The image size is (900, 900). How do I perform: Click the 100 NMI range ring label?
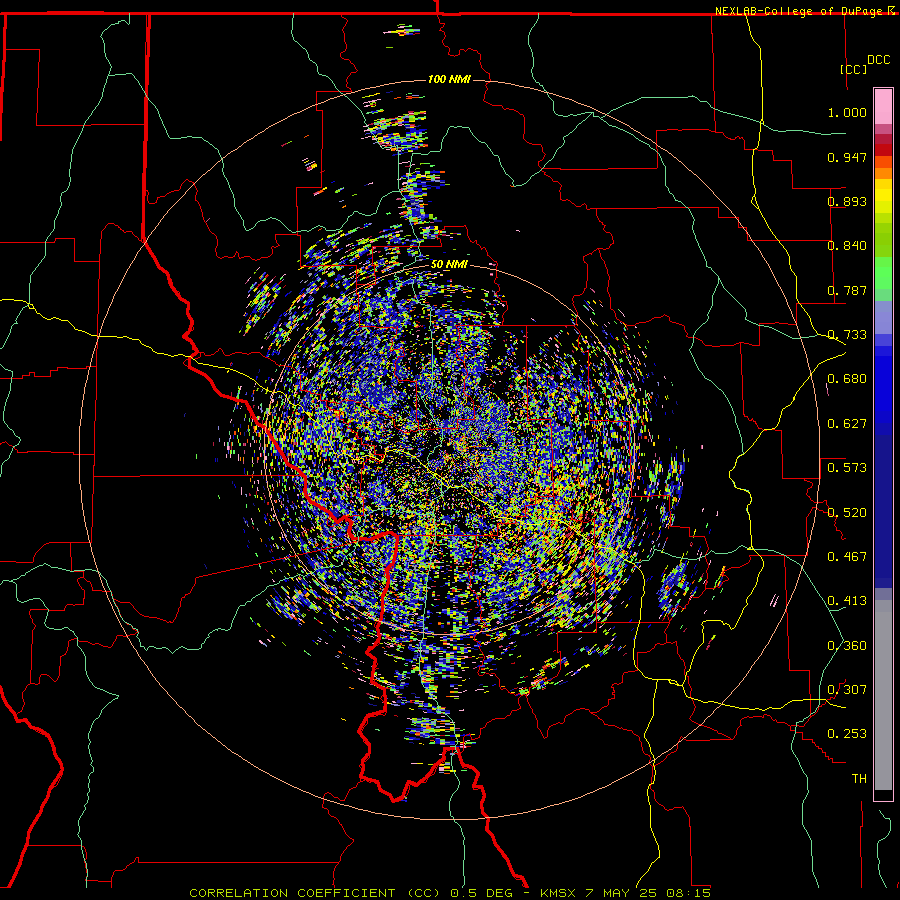click(x=449, y=79)
